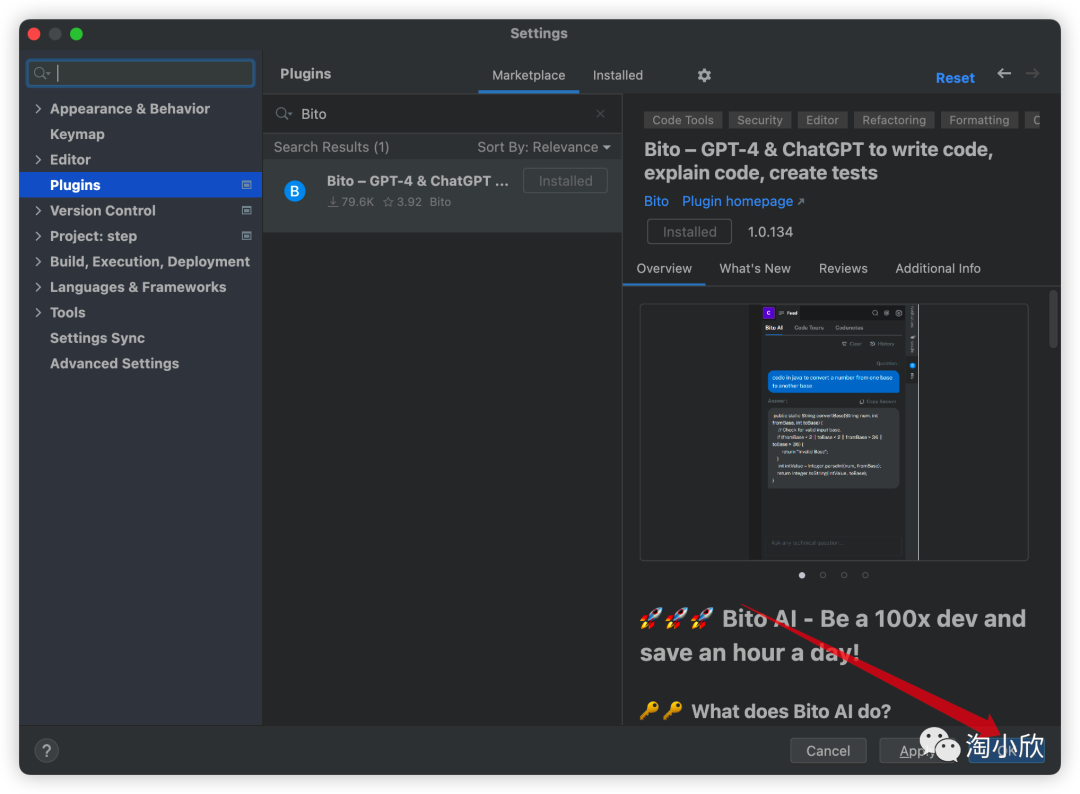Screen dimensions: 1080x794
Task: Open the What's New tab
Action: [x=755, y=269]
